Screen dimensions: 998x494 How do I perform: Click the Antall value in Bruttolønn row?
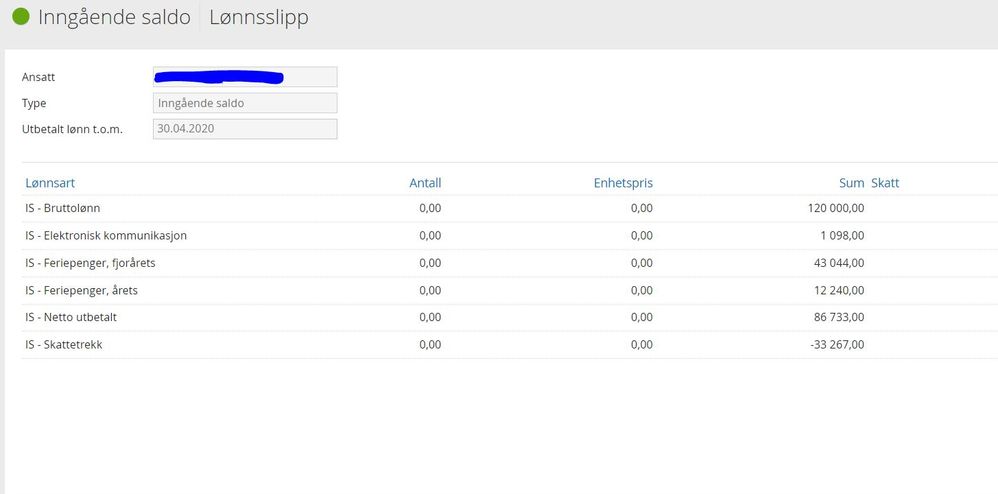(430, 208)
